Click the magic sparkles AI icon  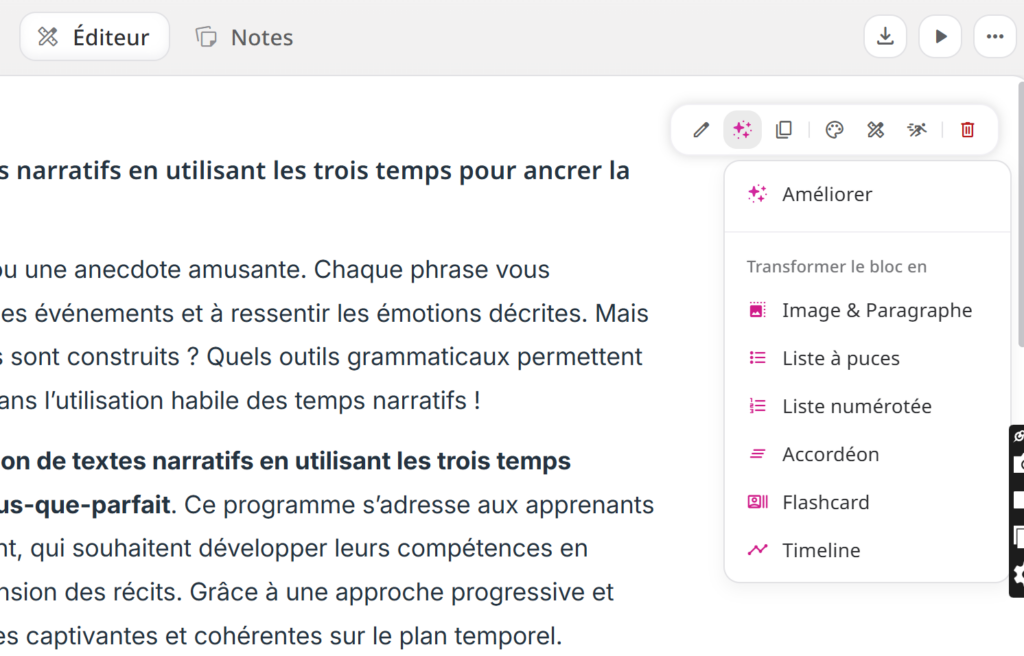742,130
